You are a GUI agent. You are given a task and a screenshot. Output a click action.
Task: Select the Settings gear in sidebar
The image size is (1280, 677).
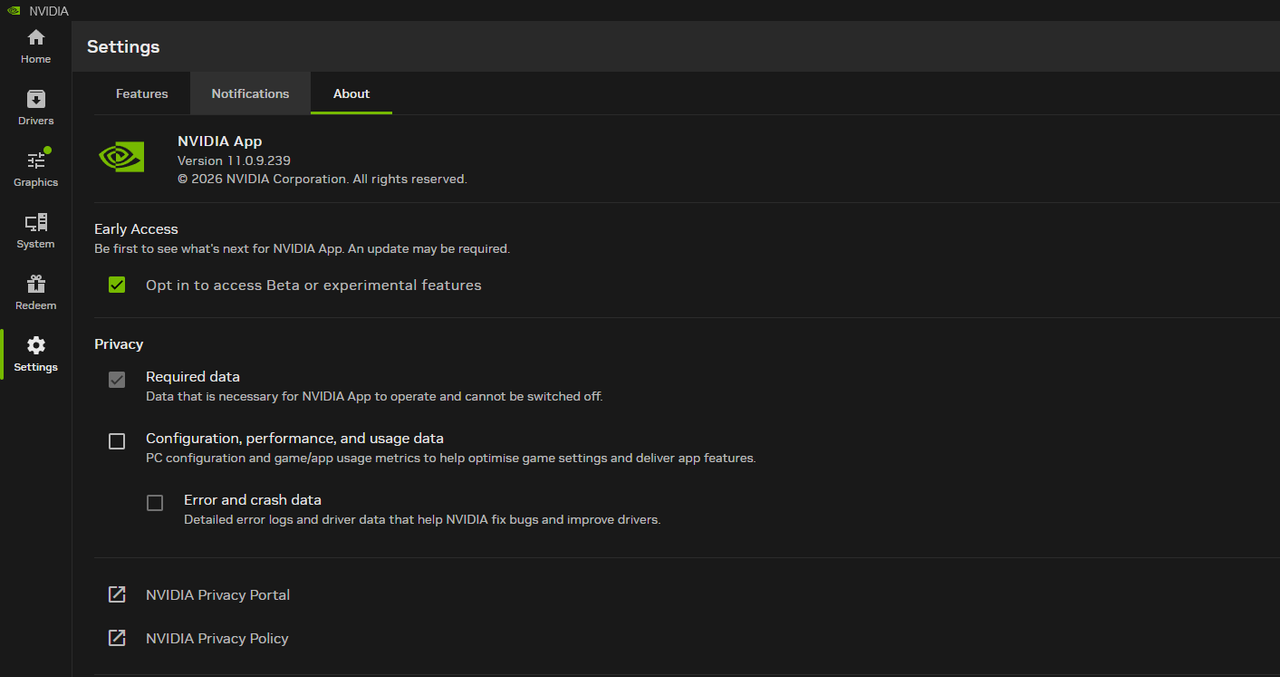[x=36, y=354]
